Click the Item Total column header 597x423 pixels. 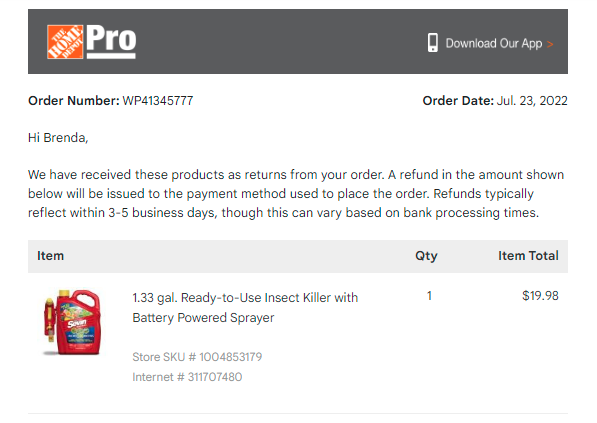pos(528,256)
